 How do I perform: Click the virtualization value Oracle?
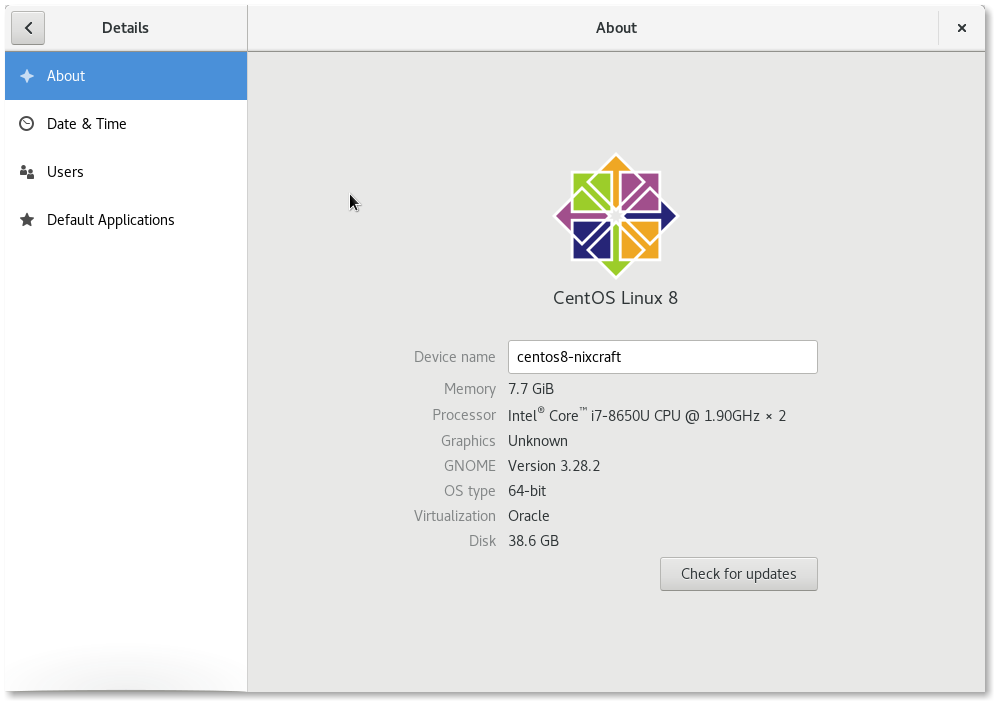pyautogui.click(x=529, y=516)
